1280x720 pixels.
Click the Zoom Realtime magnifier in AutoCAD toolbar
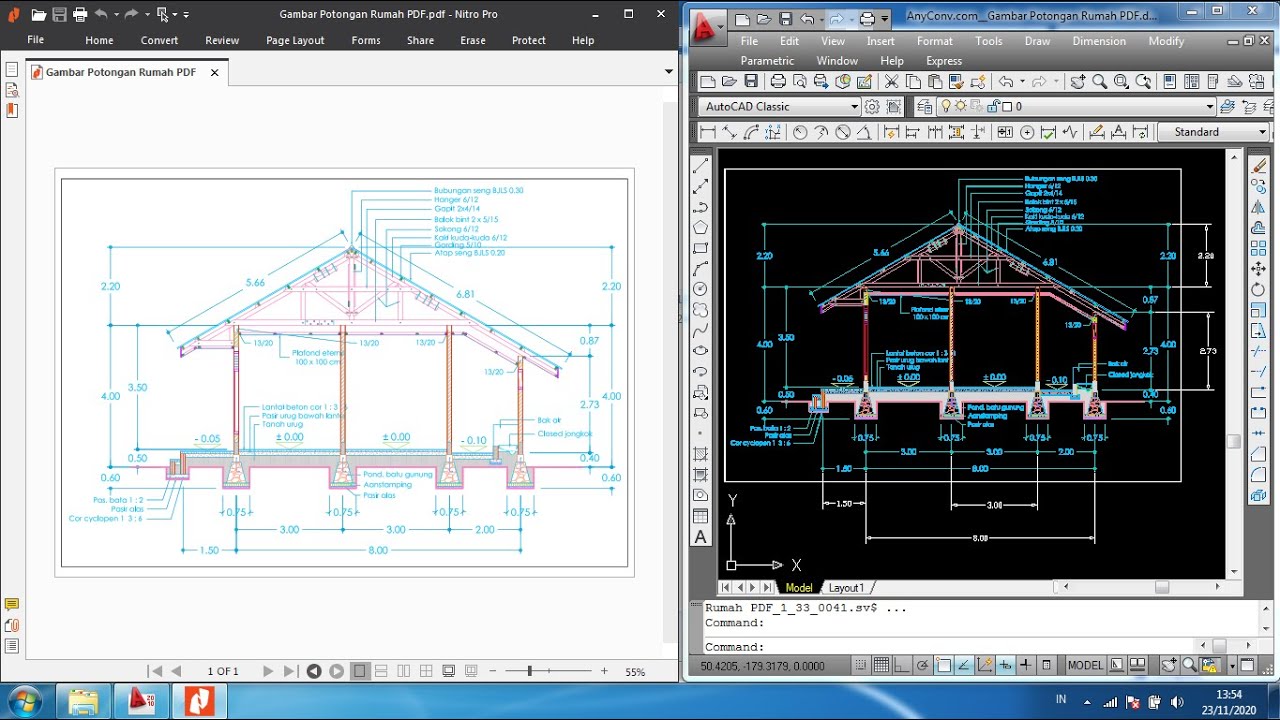pyautogui.click(x=1099, y=81)
